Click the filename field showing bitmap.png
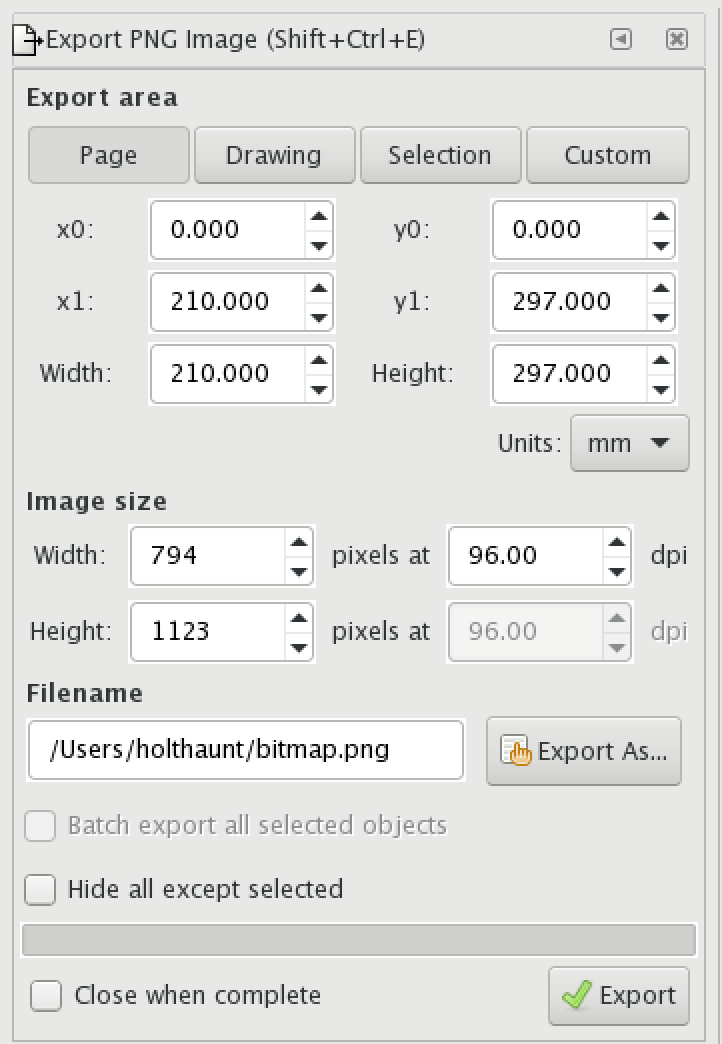 pos(245,750)
